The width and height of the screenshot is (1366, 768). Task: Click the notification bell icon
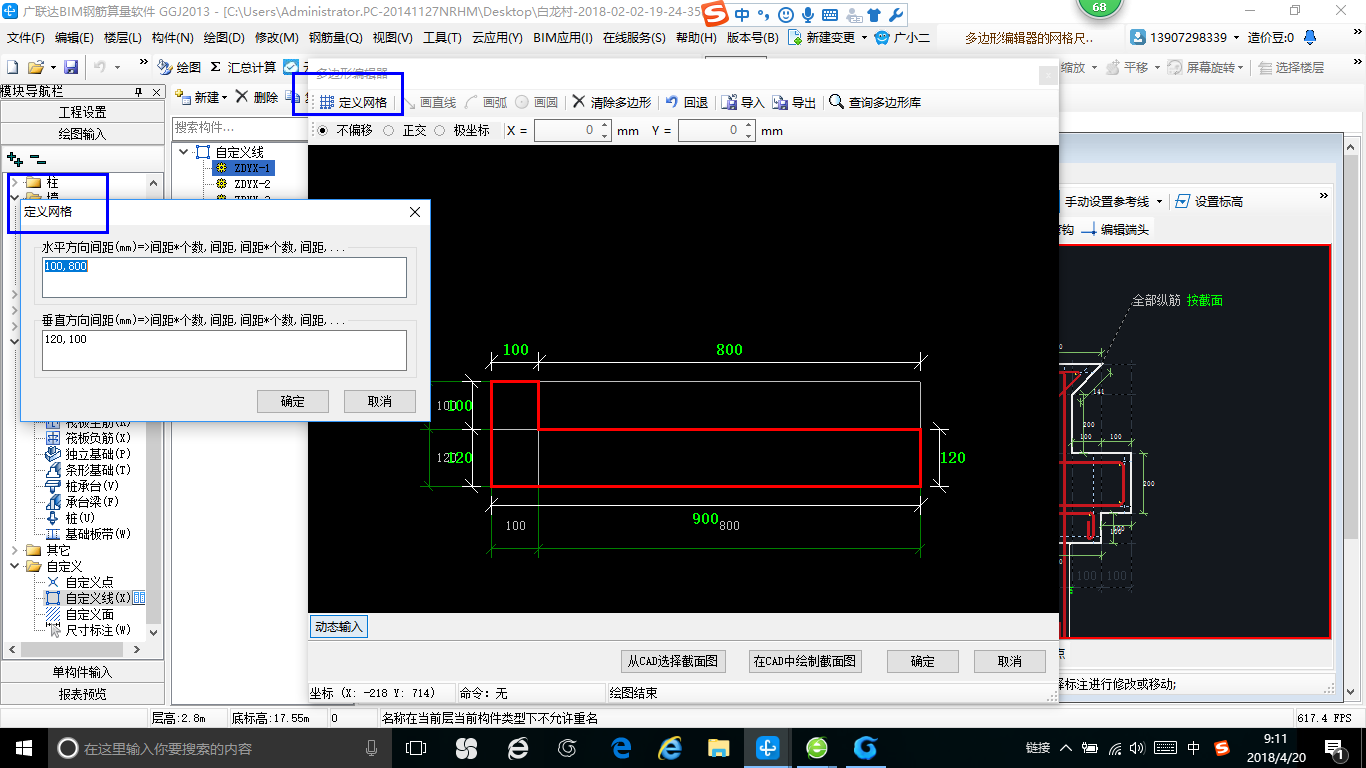(1308, 37)
